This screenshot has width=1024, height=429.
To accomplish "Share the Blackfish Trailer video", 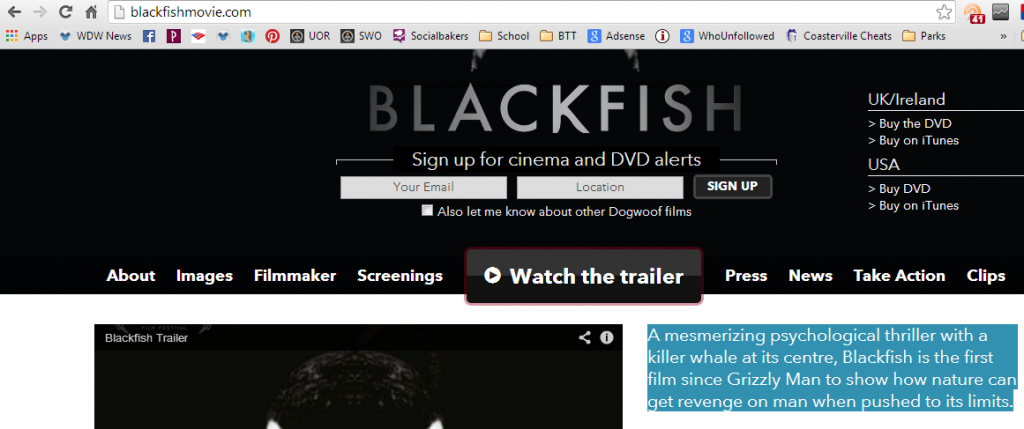I will pos(584,338).
